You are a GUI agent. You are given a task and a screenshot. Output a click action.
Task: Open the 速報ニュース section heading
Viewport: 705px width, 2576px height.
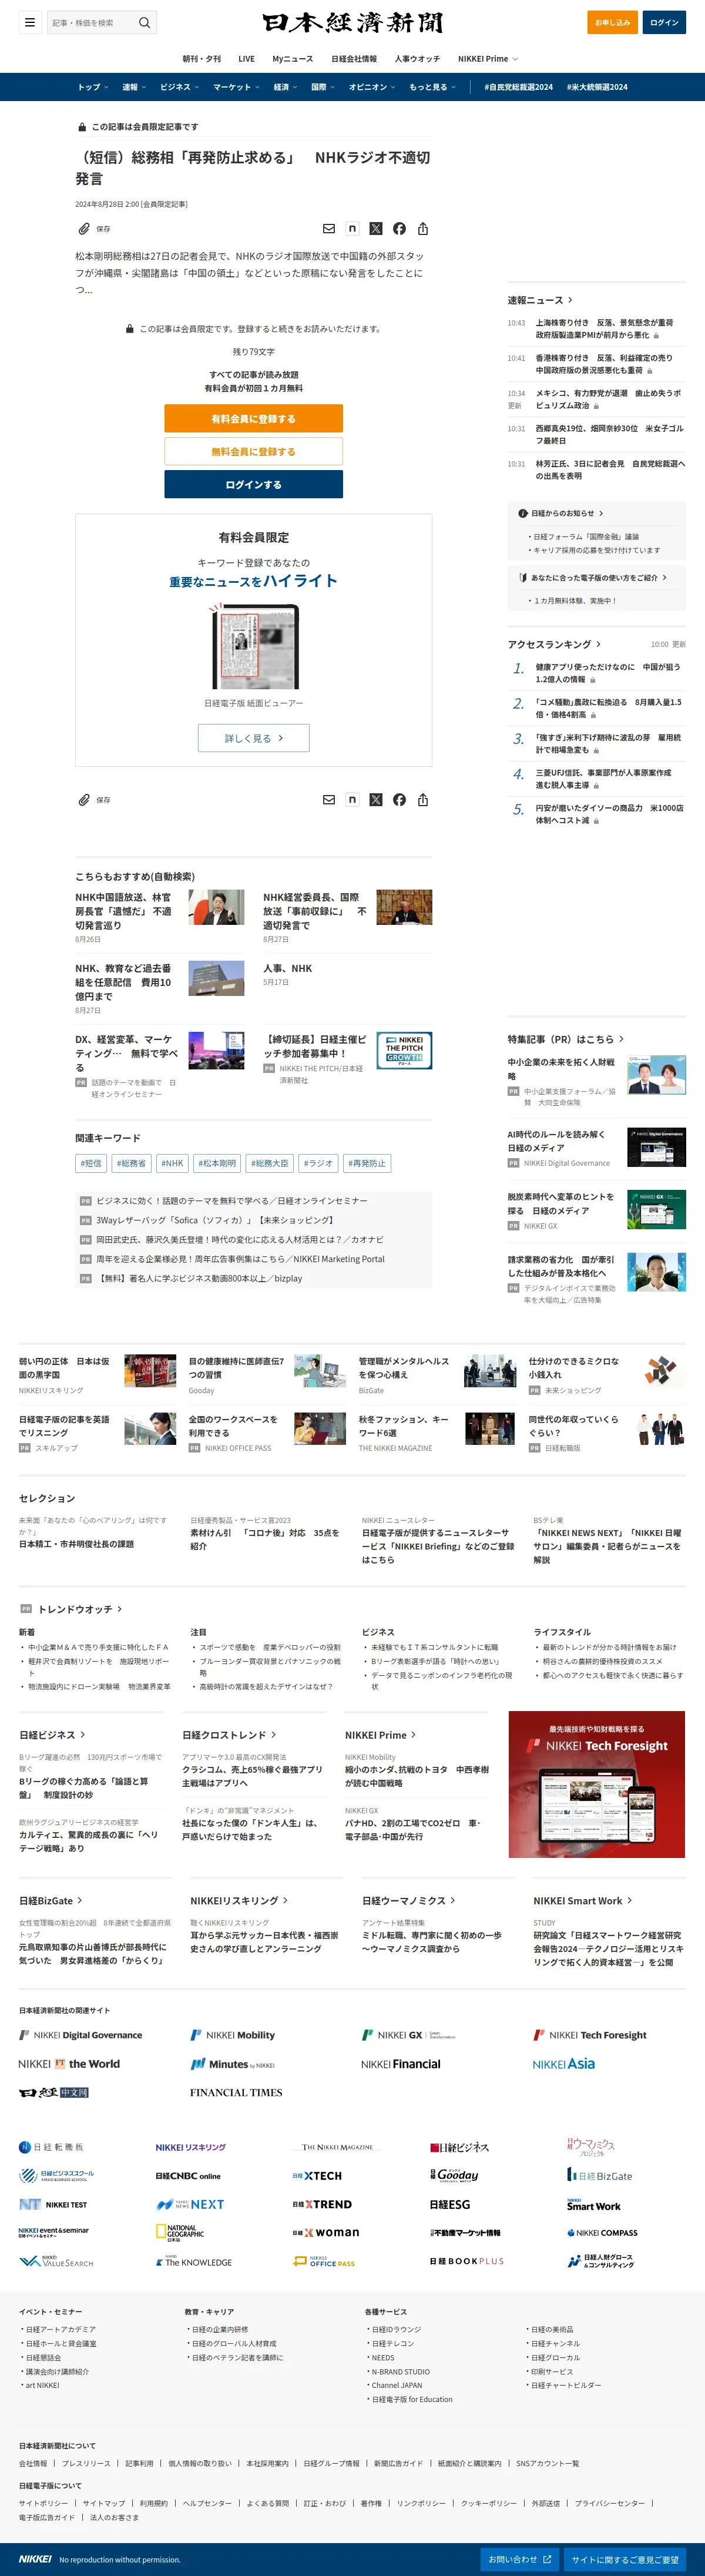540,300
